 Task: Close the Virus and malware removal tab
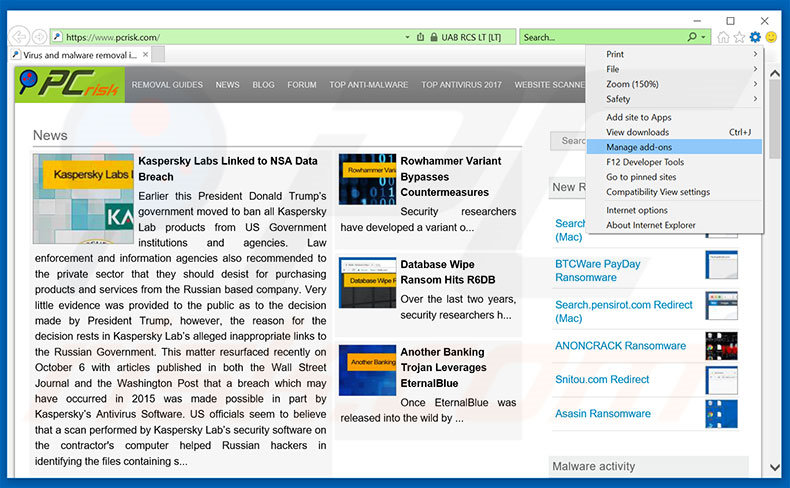pos(146,54)
